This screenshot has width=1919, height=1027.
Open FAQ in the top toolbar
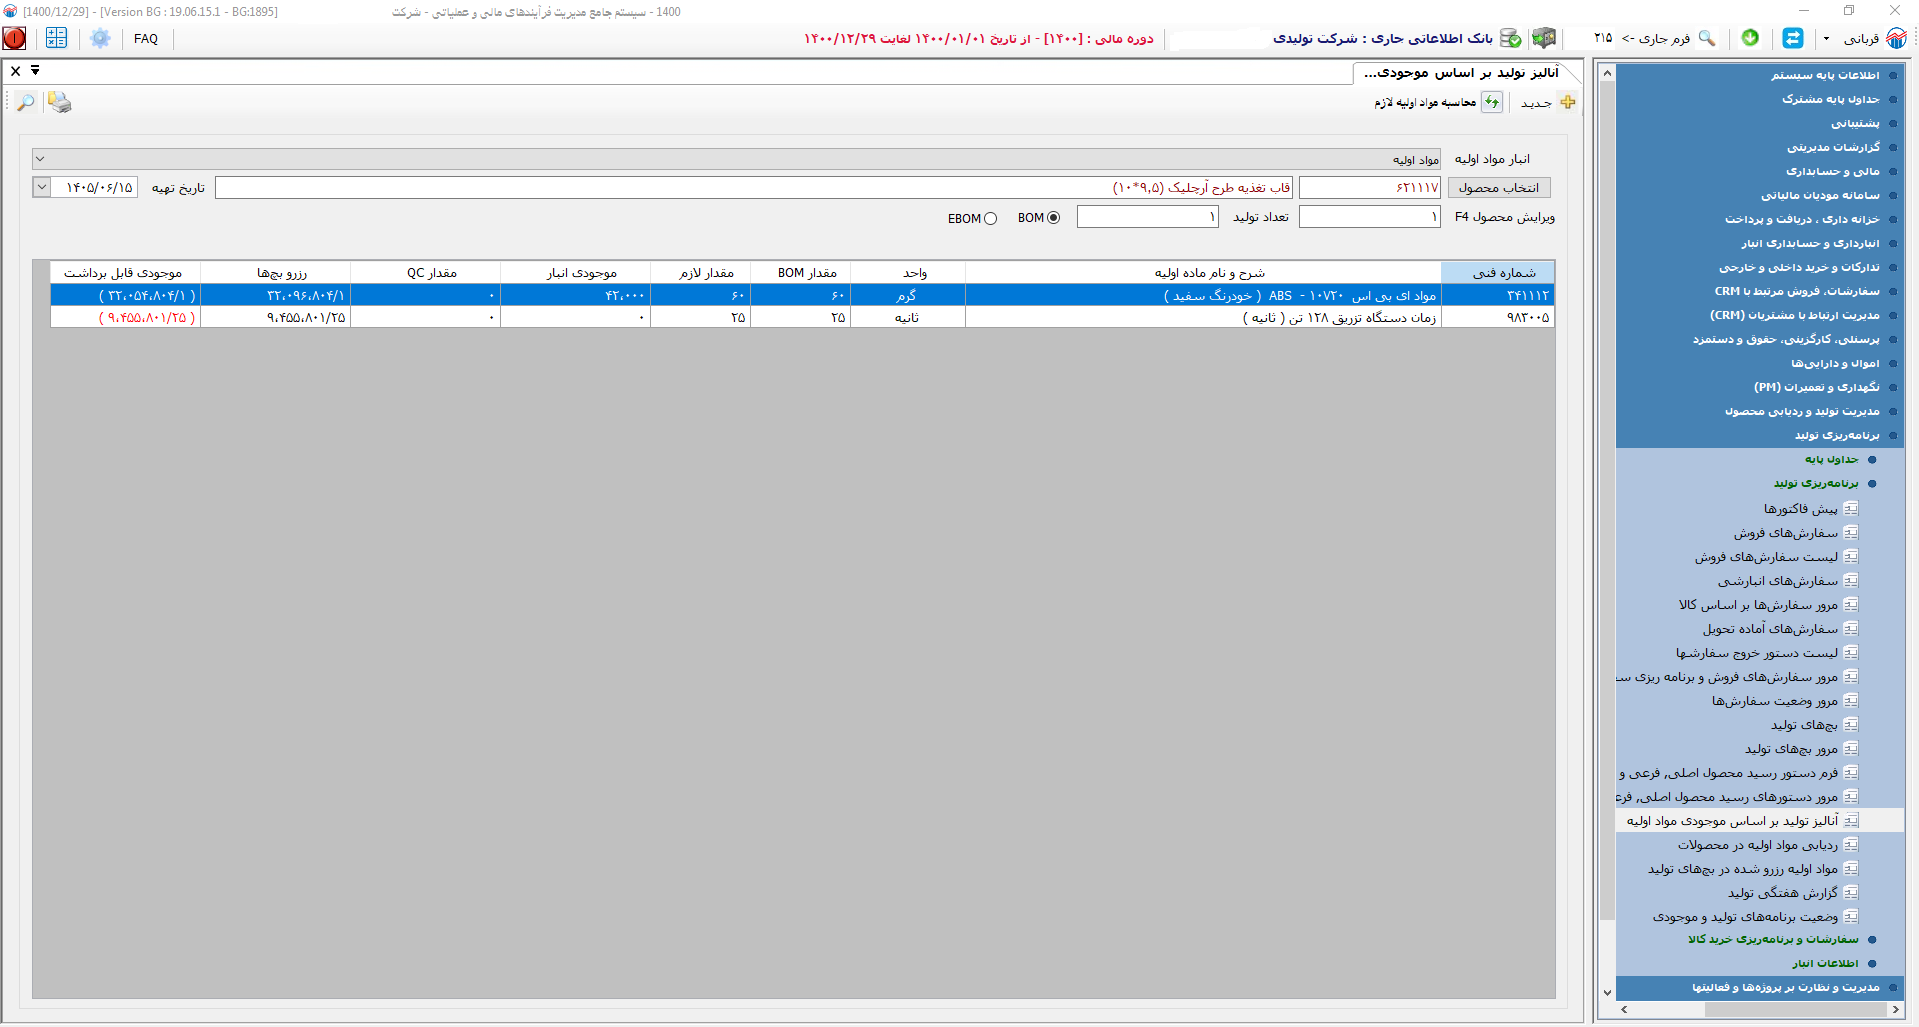tap(146, 39)
